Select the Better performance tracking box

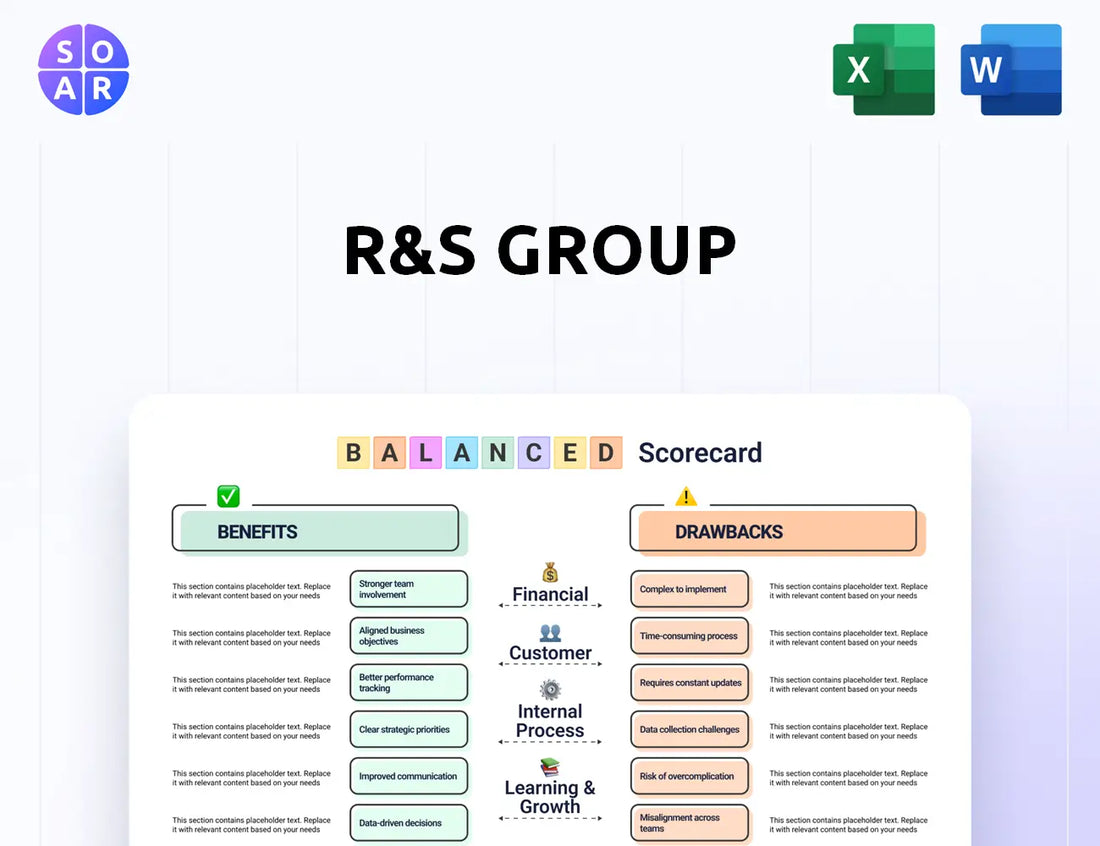pyautogui.click(x=409, y=683)
